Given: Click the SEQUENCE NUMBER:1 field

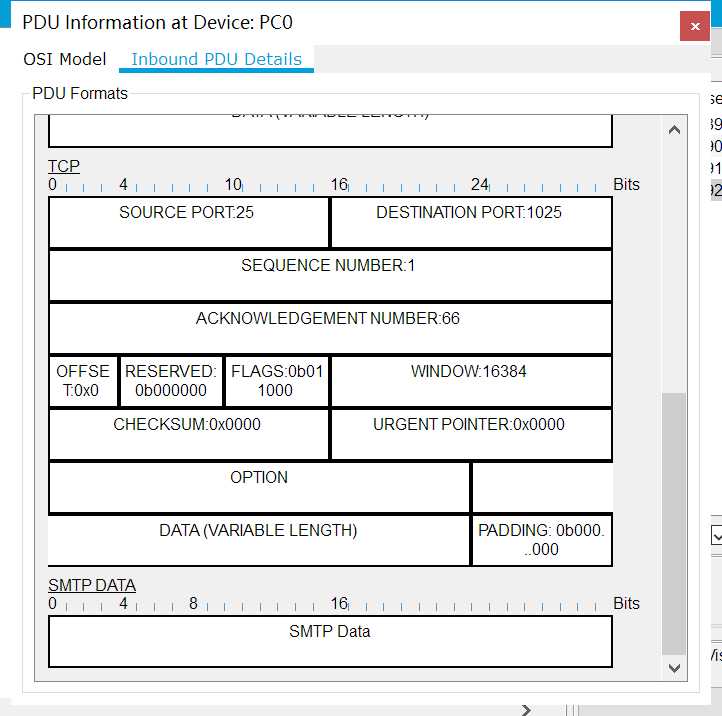Looking at the screenshot, I should point(330,275).
